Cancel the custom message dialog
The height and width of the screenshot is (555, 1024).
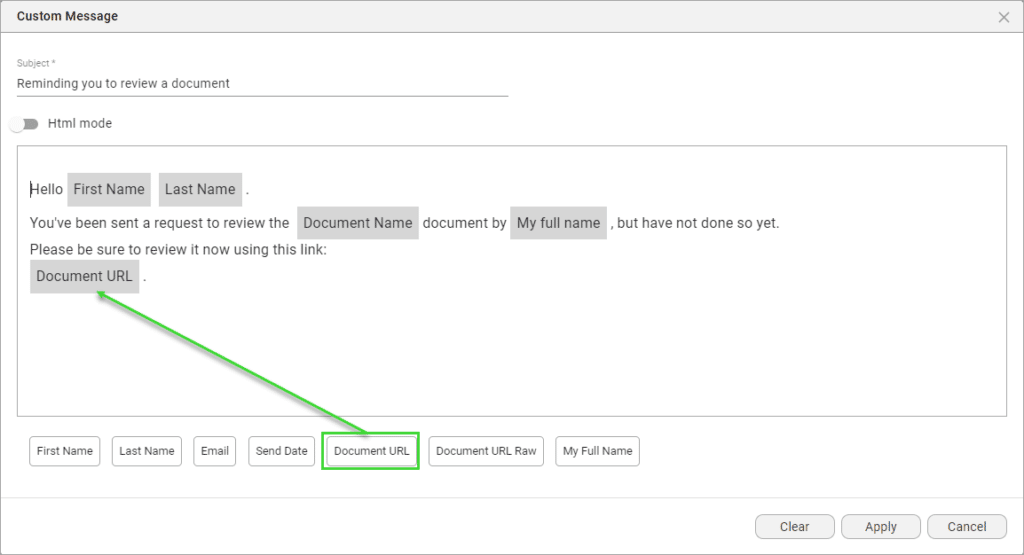point(966,527)
